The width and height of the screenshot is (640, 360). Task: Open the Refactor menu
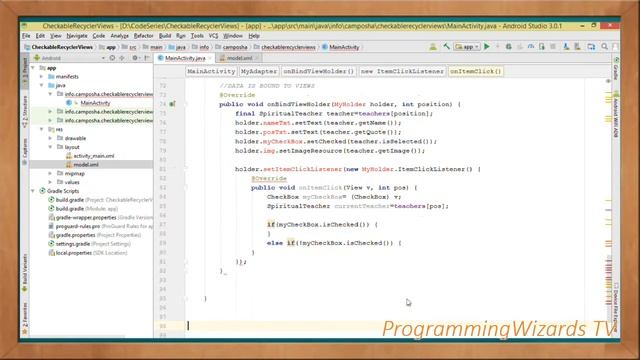[143, 36]
